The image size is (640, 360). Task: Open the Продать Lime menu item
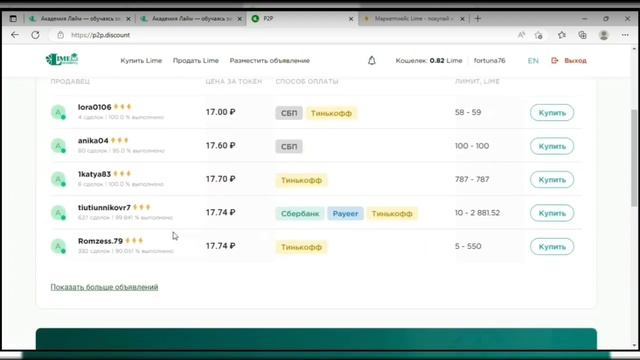196,61
